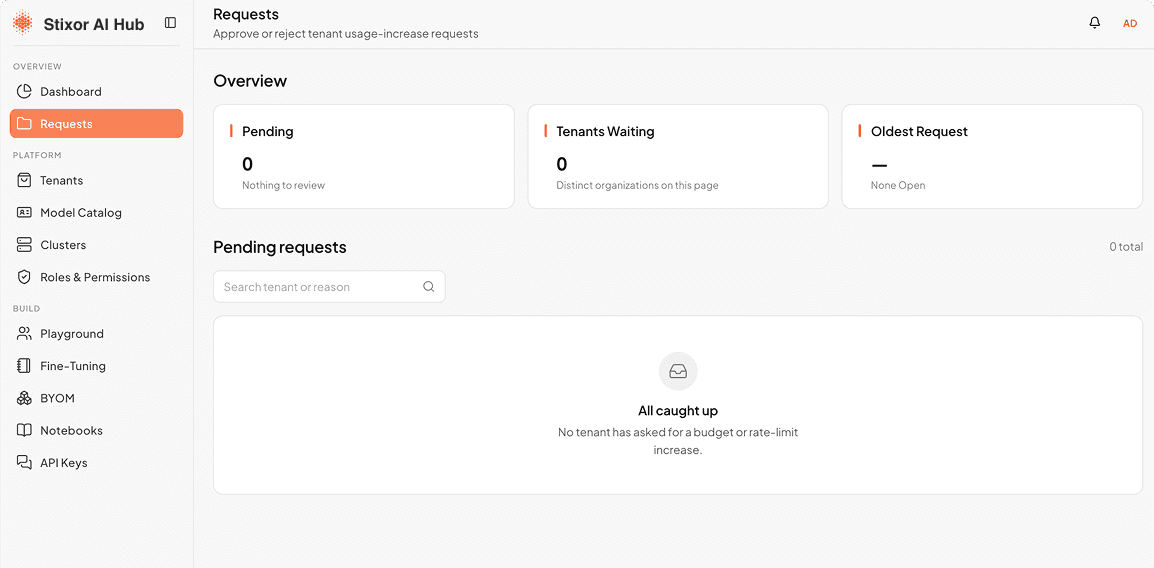
Task: Click the Clusters server icon
Action: (24, 245)
